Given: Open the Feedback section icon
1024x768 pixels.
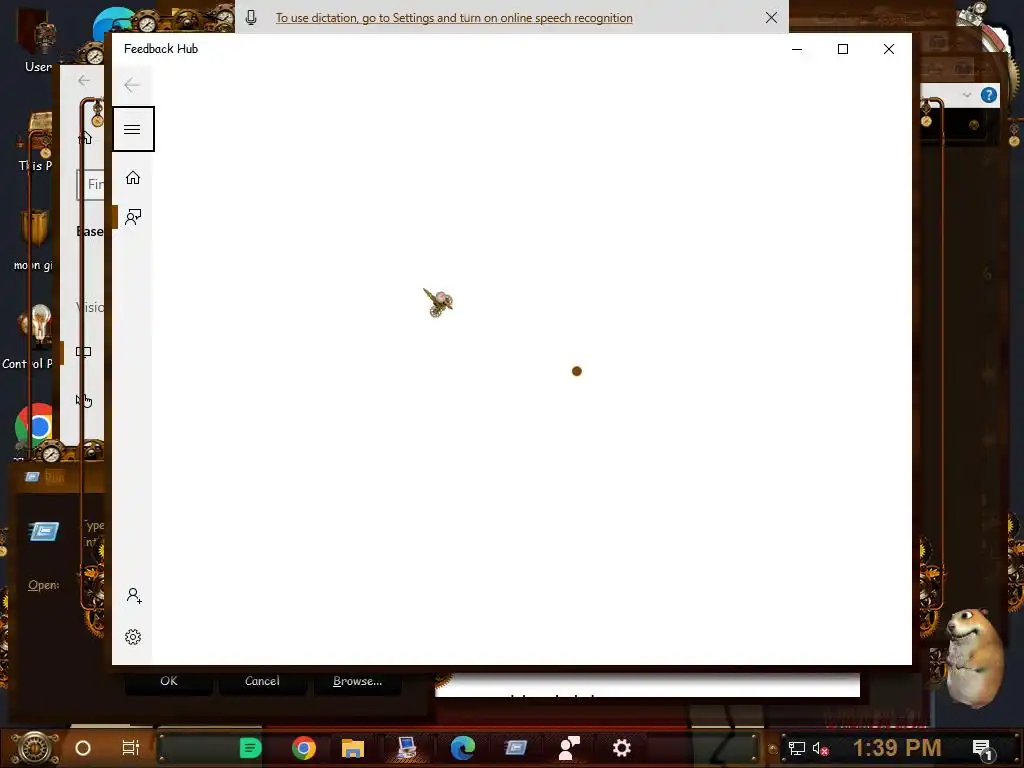Looking at the screenshot, I should (133, 217).
